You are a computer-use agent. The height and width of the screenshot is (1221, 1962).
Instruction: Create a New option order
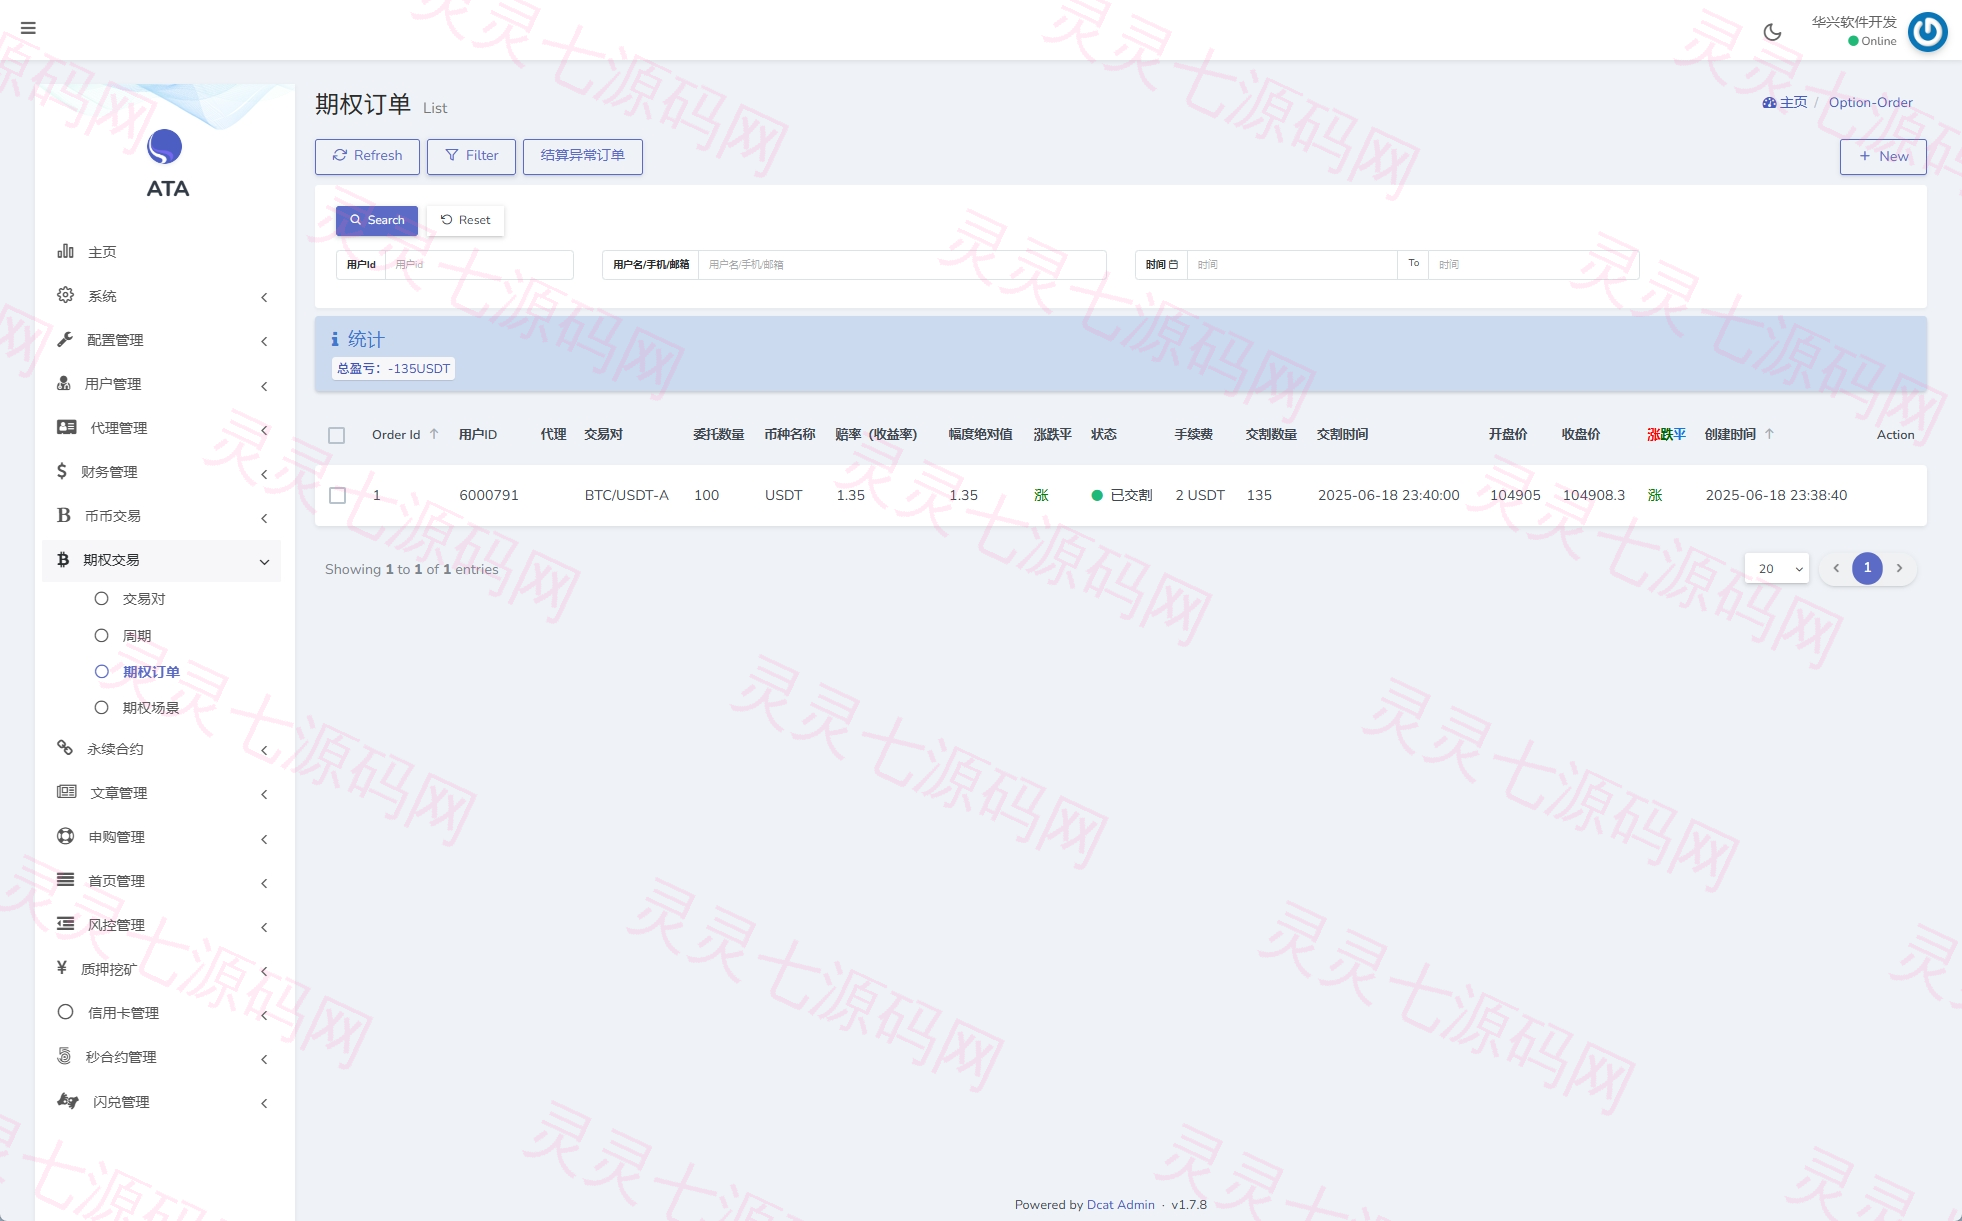click(x=1883, y=156)
